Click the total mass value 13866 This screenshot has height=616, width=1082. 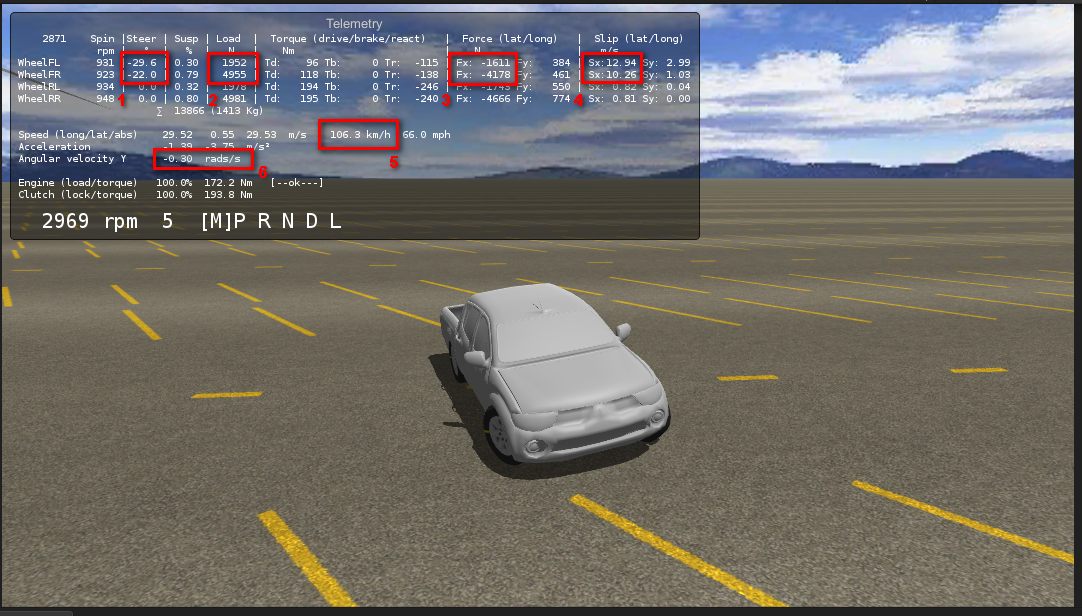coord(191,110)
